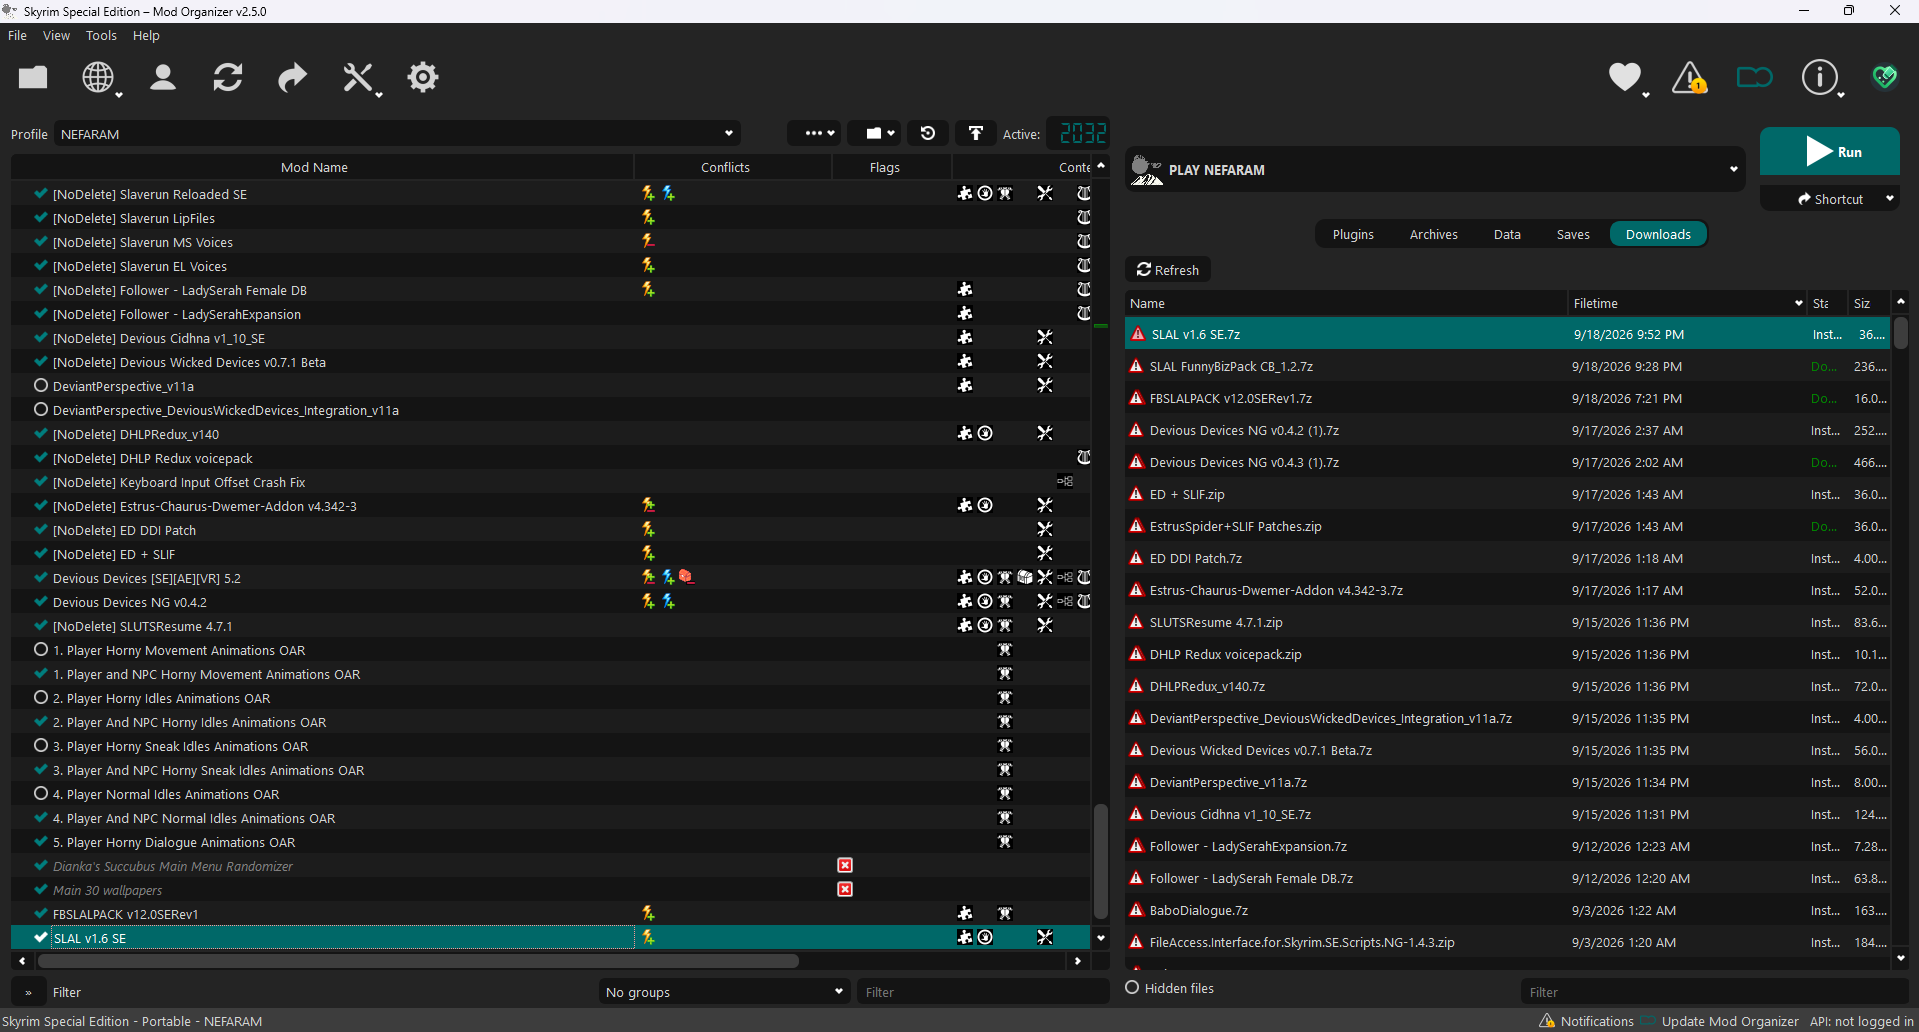Open the three-dots list options dropdown
The height and width of the screenshot is (1032, 1919).
pyautogui.click(x=814, y=133)
